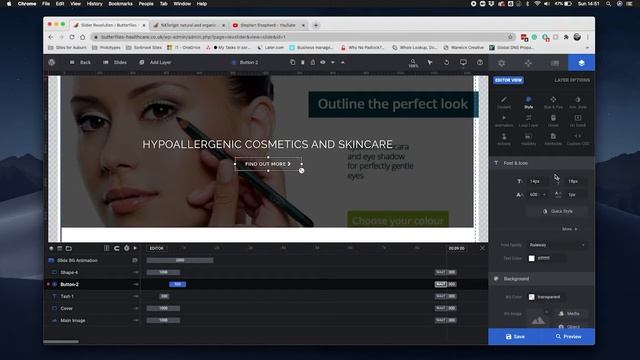Click the WordPress logo in editor toolbar
Image resolution: width=640 pixels, height=360 pixels.
click(51, 62)
